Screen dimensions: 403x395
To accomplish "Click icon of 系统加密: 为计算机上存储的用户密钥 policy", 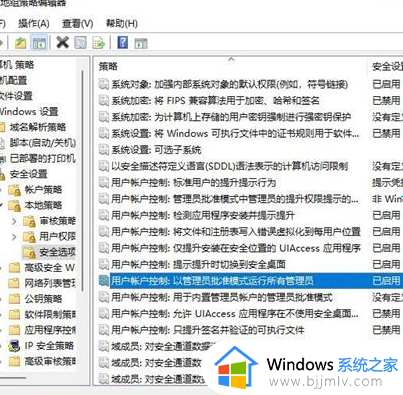I will click(104, 117).
